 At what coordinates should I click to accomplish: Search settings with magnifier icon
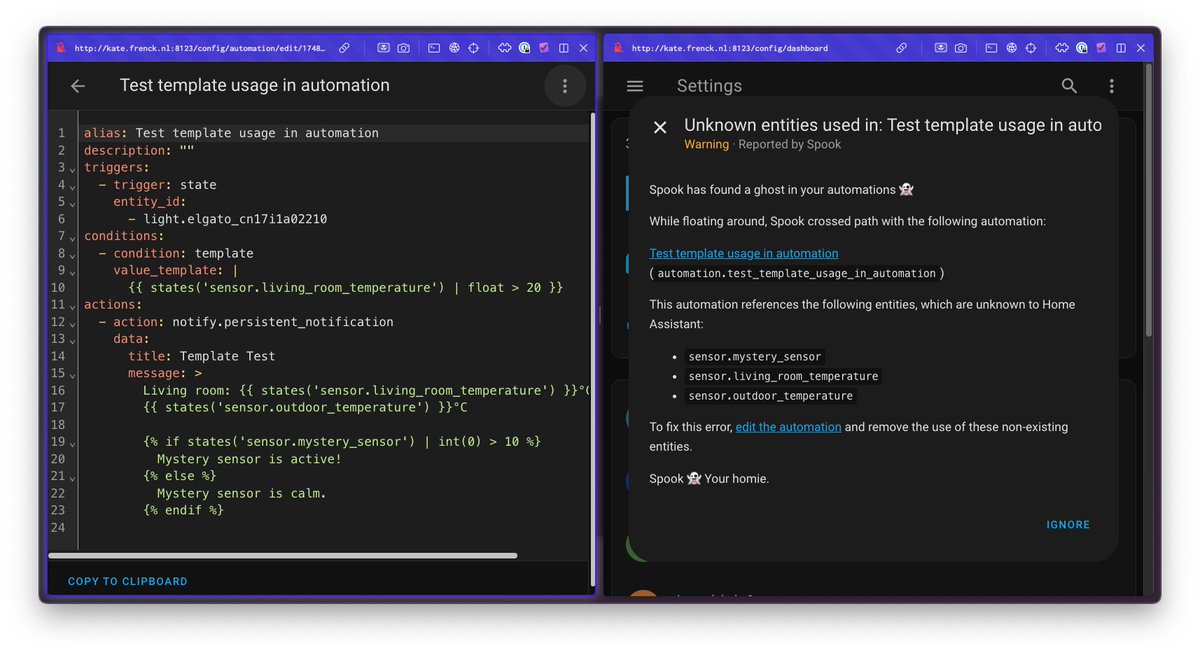[1069, 86]
